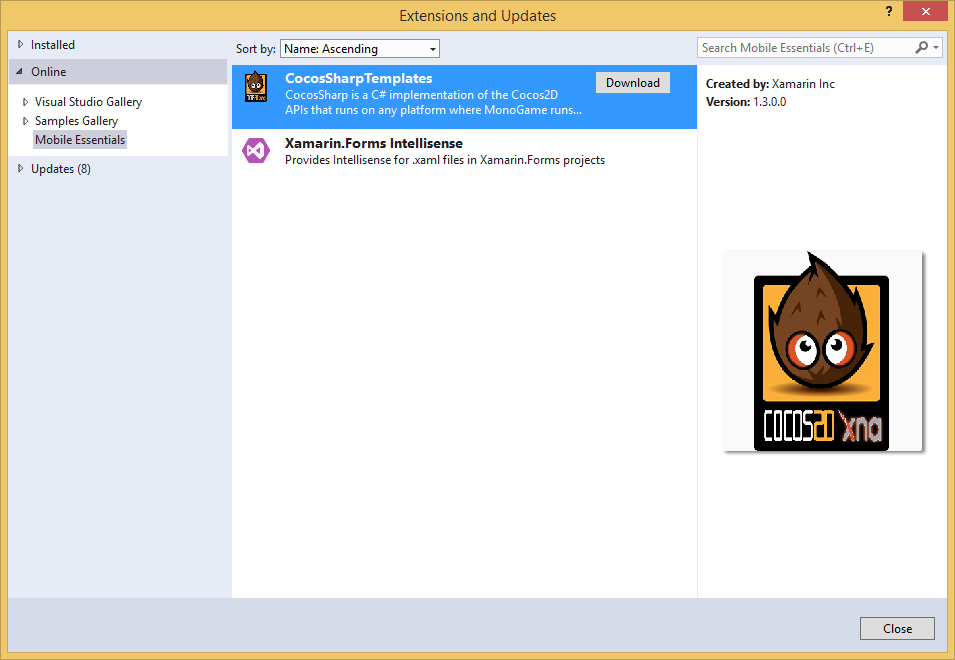The height and width of the screenshot is (660, 955).
Task: Select the Updates (8) label
Action: pos(61,169)
